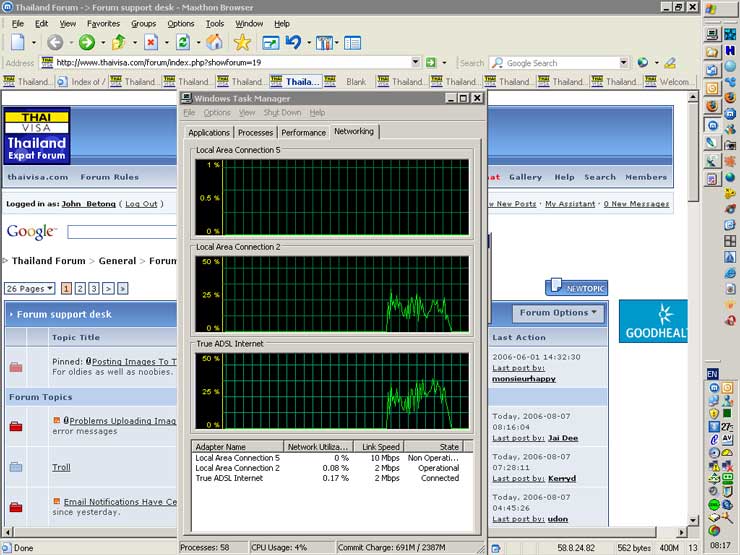The width and height of the screenshot is (740, 555).
Task: Expand the Google Search engine dropdown
Action: [623, 62]
